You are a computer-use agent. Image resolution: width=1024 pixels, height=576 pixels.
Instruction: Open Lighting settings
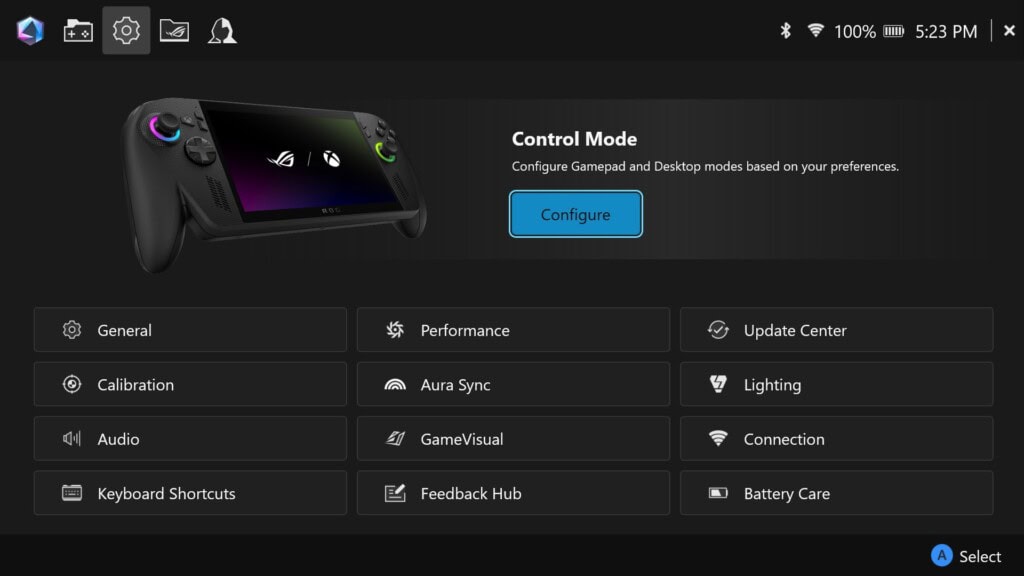[837, 384]
